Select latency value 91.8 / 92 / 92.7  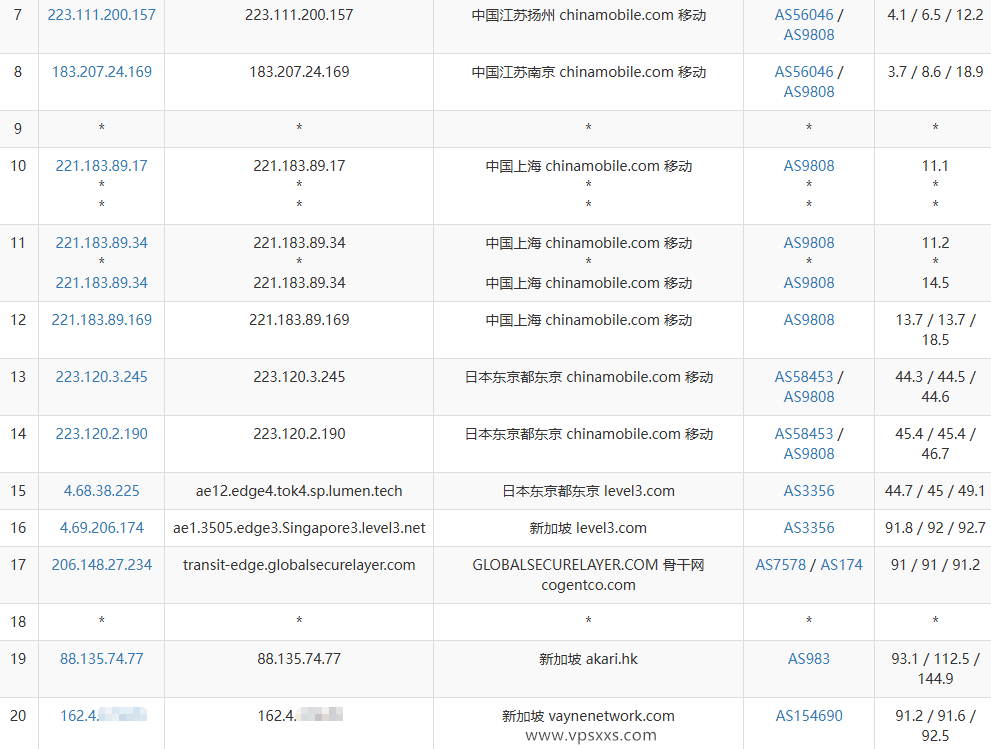tap(935, 528)
